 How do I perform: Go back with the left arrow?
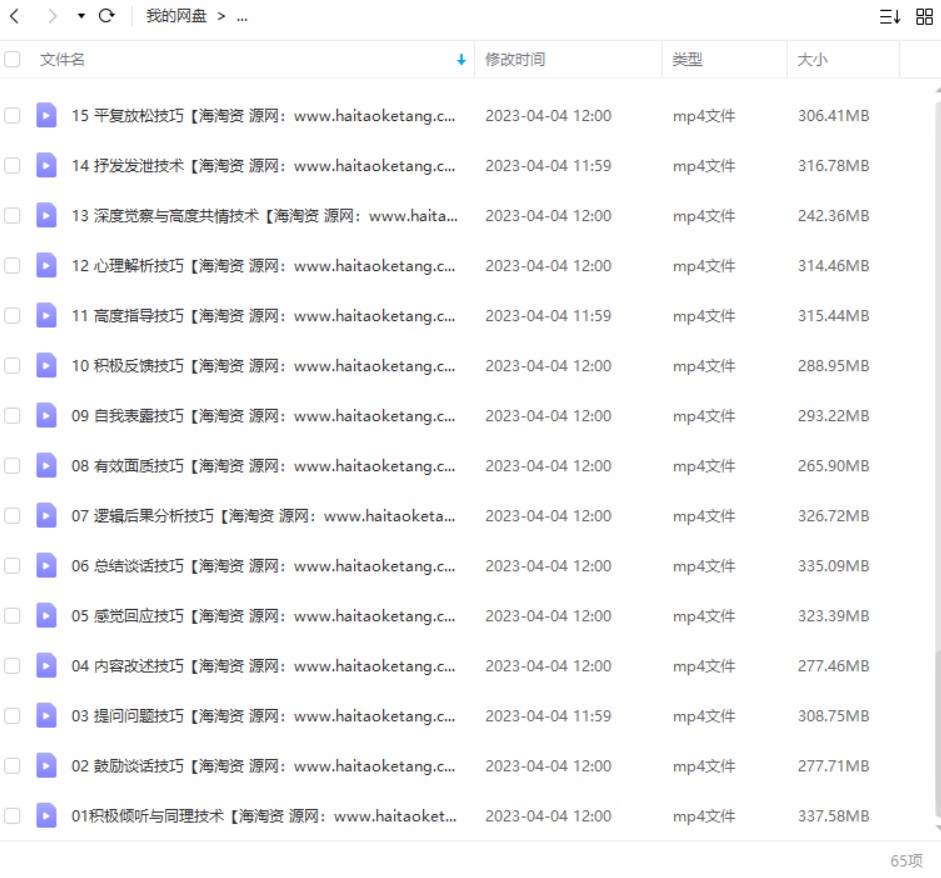point(15,16)
